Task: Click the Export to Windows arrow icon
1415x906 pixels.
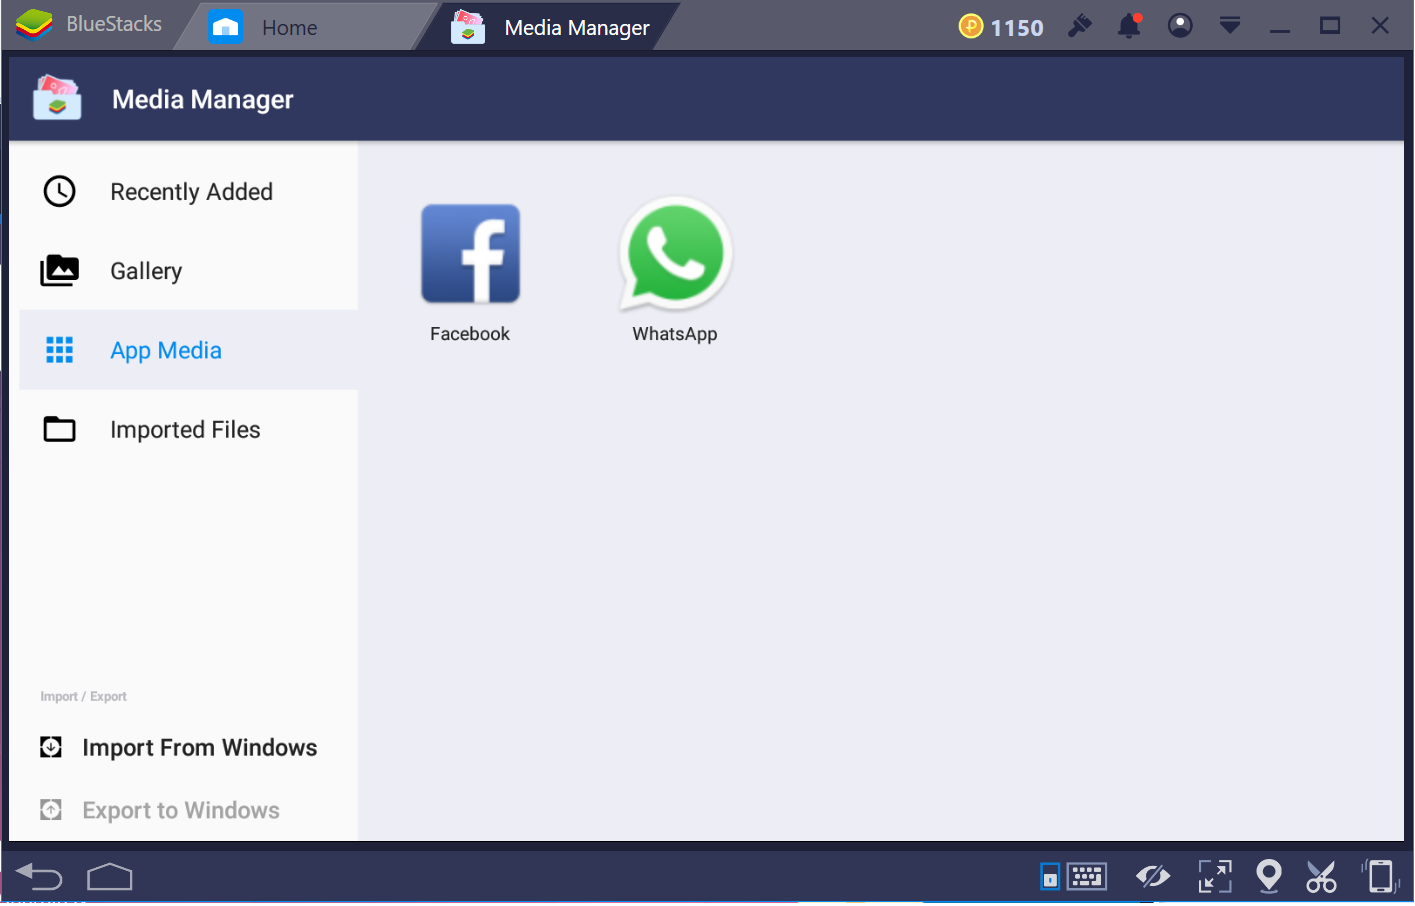Action: (x=51, y=810)
